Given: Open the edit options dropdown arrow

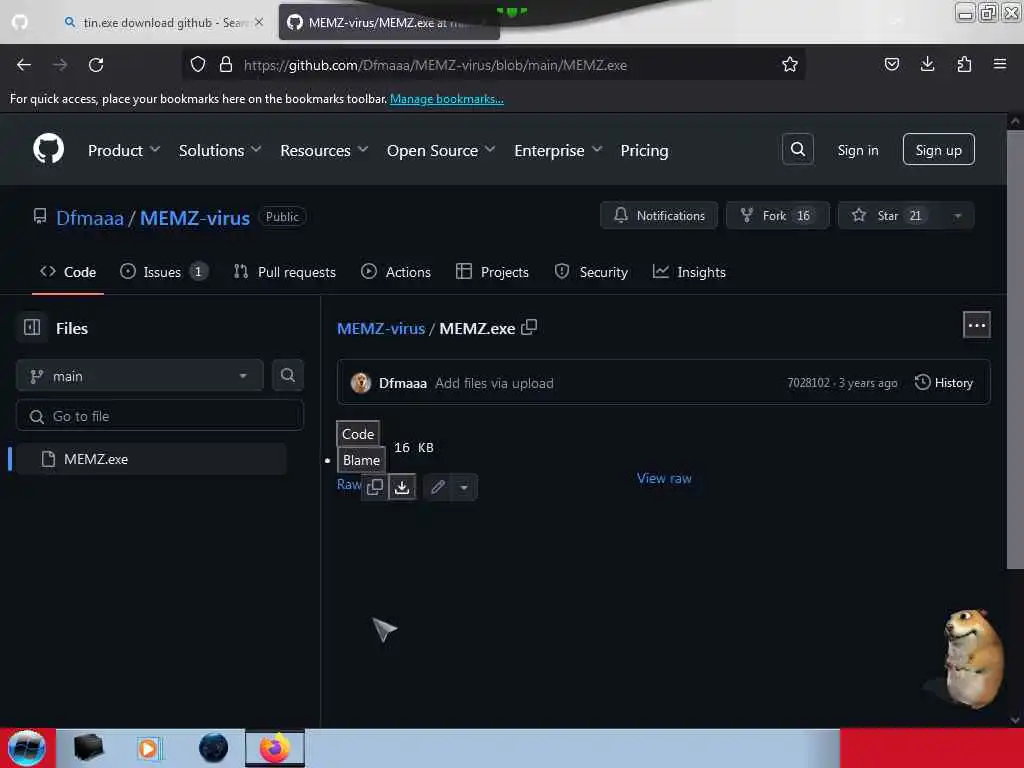Looking at the screenshot, I should coord(464,487).
